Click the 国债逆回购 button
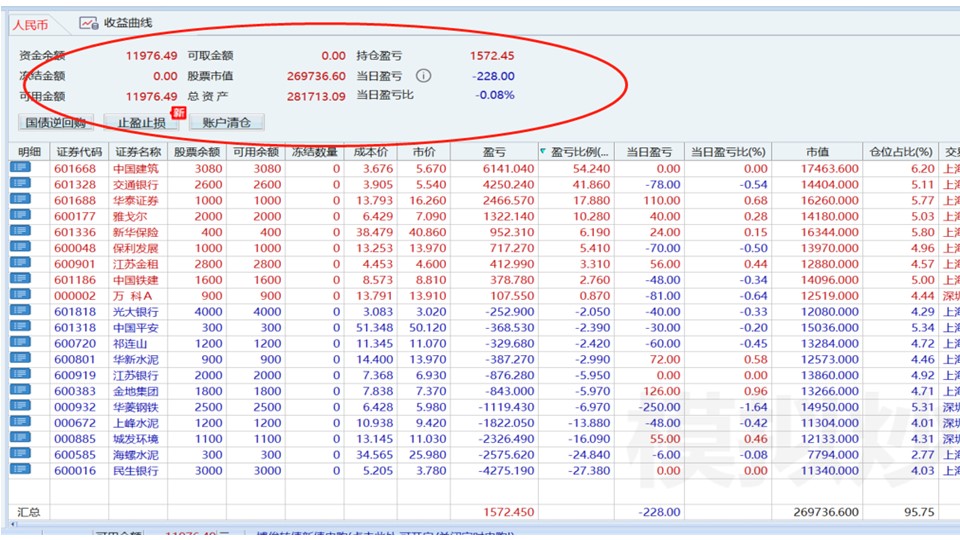The width and height of the screenshot is (960, 540). [56, 122]
